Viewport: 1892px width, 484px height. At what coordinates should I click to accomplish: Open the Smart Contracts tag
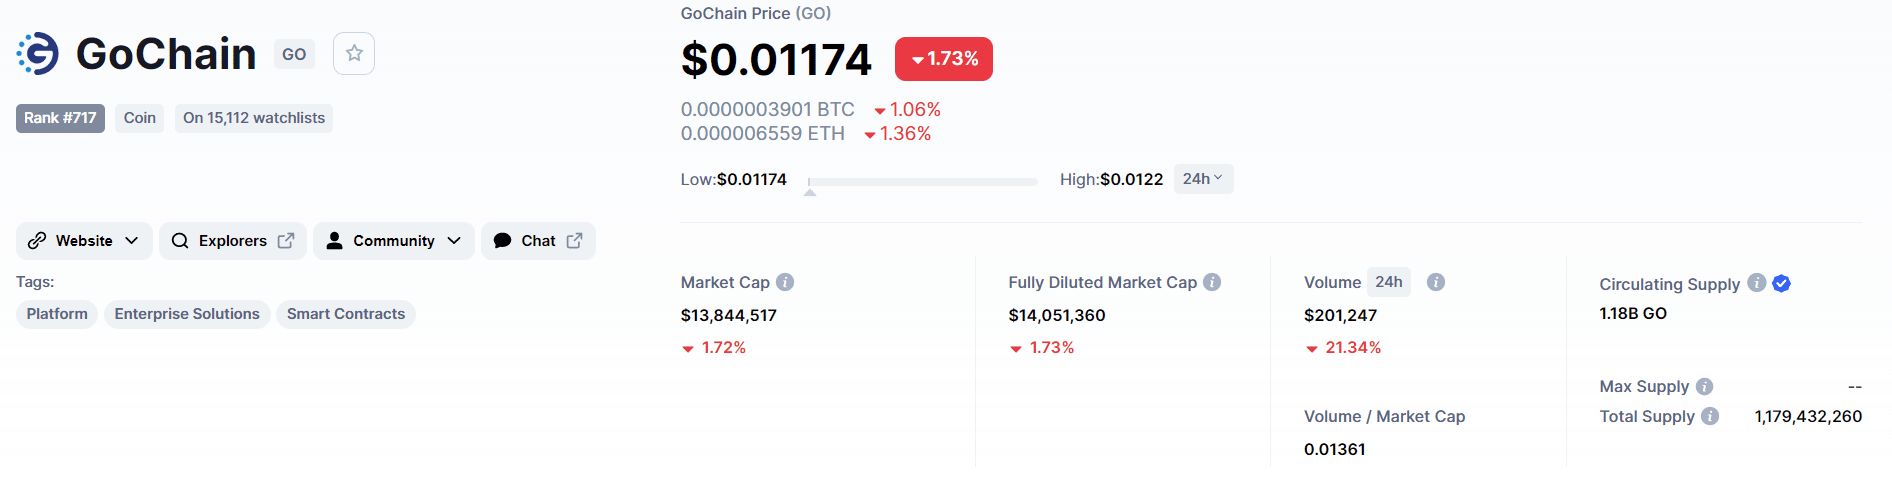coord(346,314)
